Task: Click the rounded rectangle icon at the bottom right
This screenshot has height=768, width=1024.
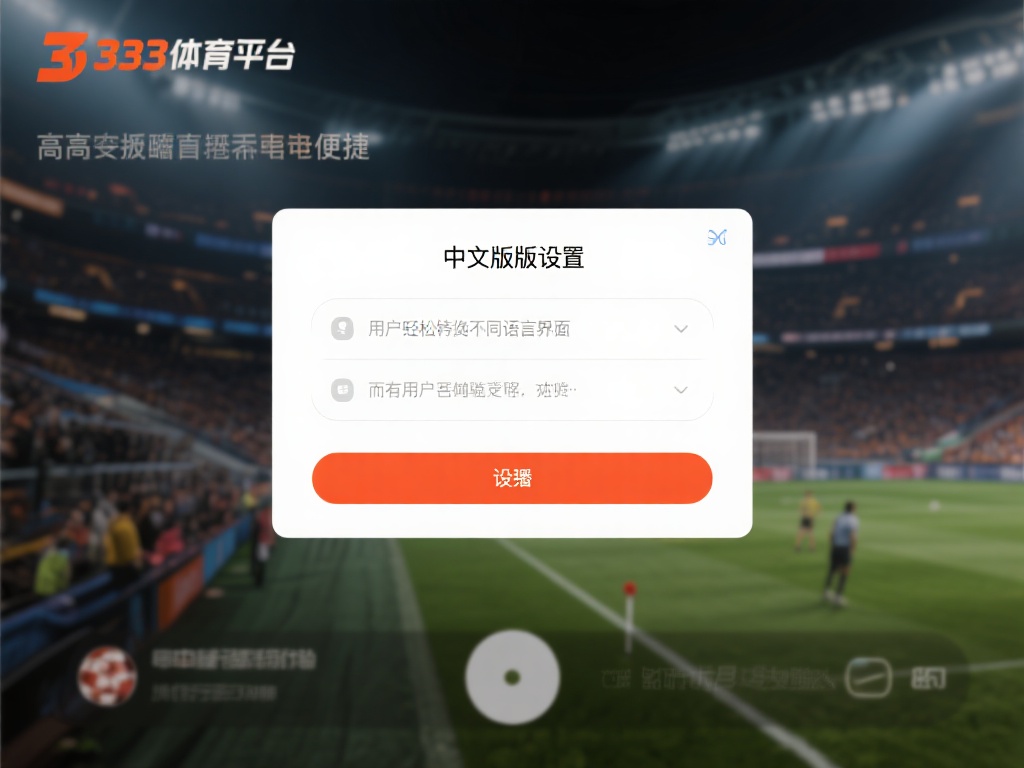Action: pos(868,677)
